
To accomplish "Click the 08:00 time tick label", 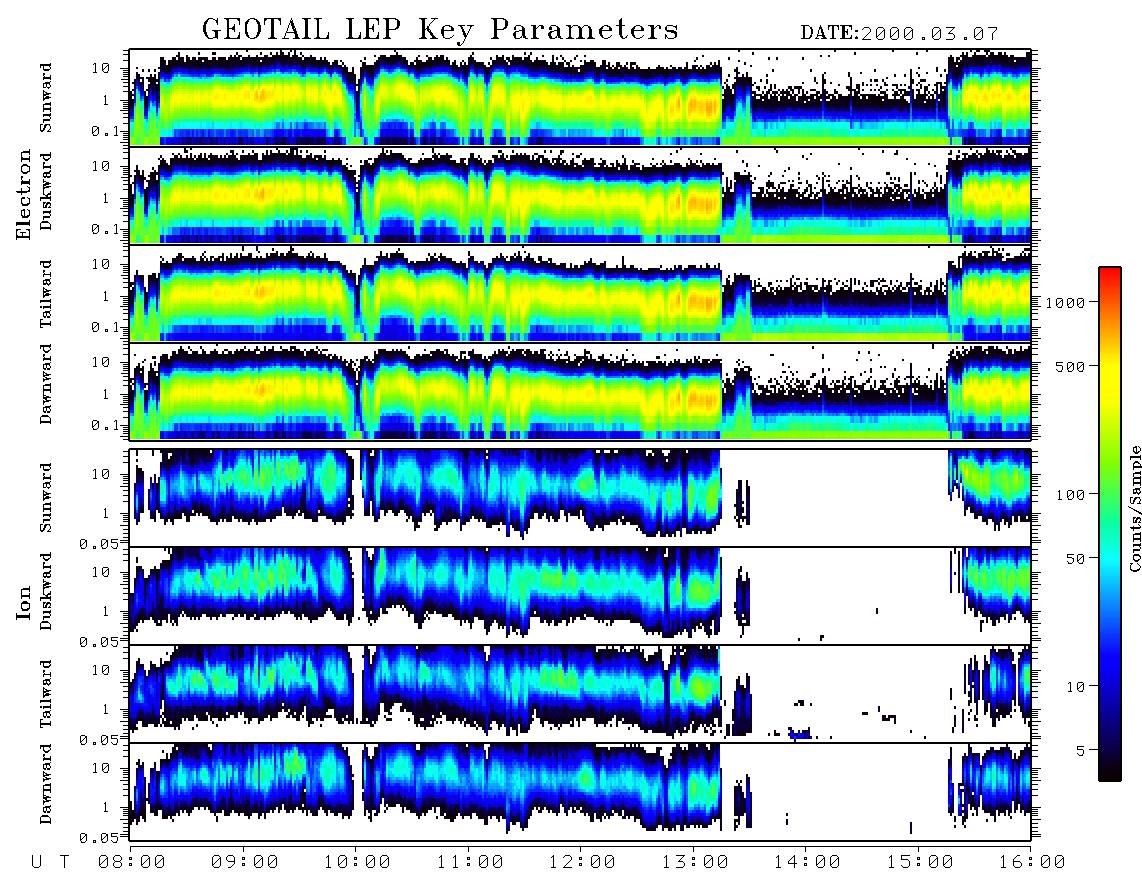I will pos(132,863).
